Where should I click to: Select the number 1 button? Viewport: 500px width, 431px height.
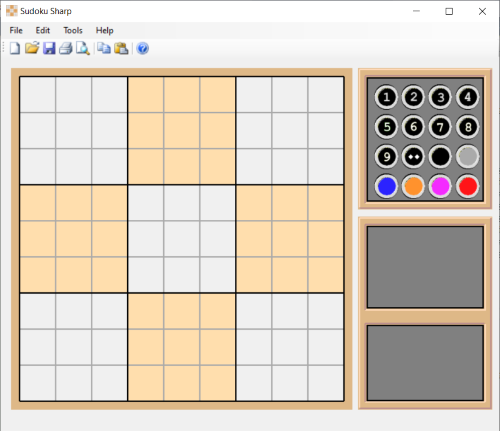(x=386, y=97)
